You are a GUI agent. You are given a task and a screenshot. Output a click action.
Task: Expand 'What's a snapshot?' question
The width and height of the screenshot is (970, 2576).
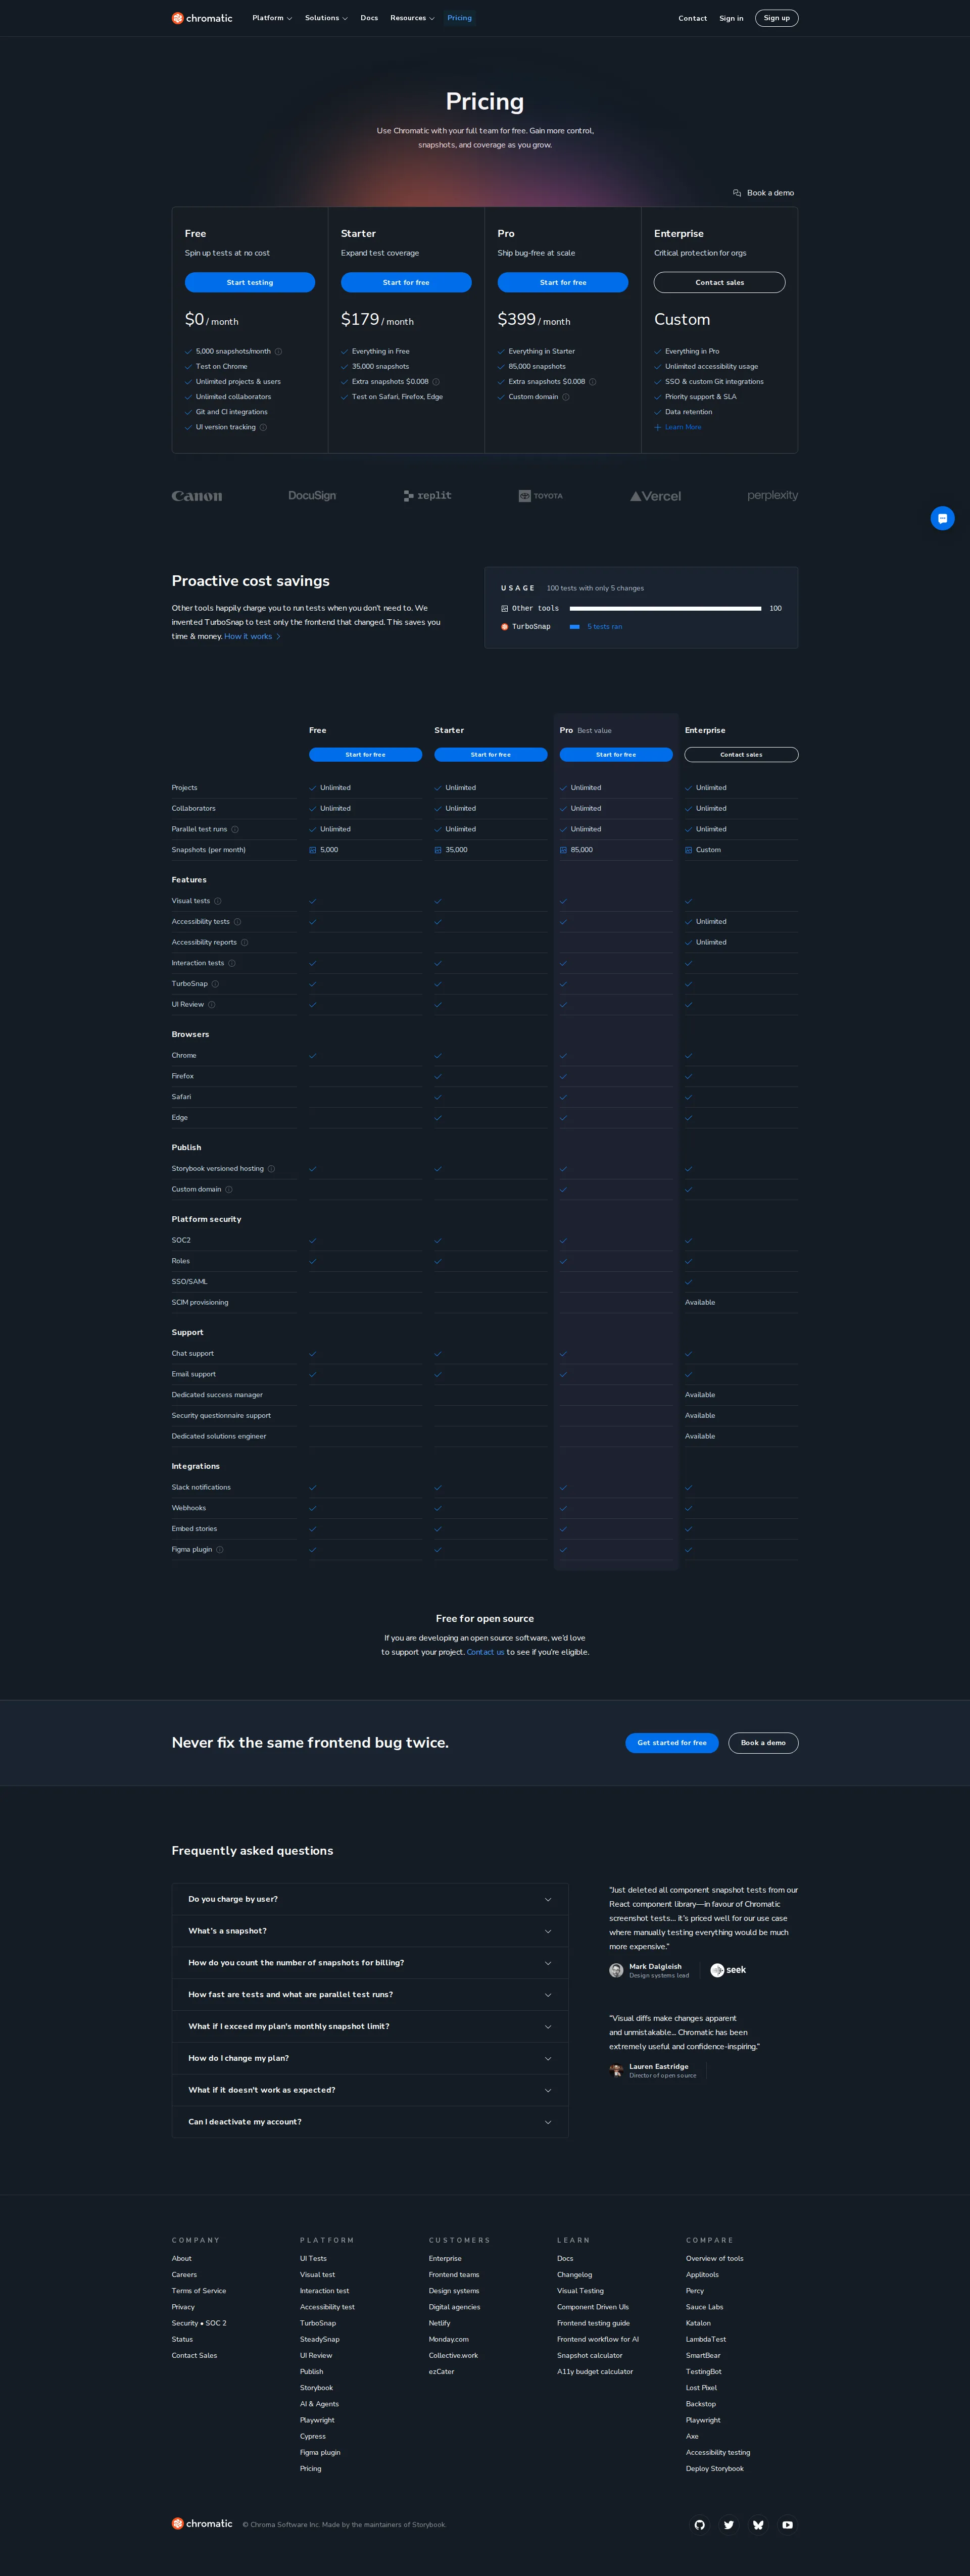(370, 1931)
